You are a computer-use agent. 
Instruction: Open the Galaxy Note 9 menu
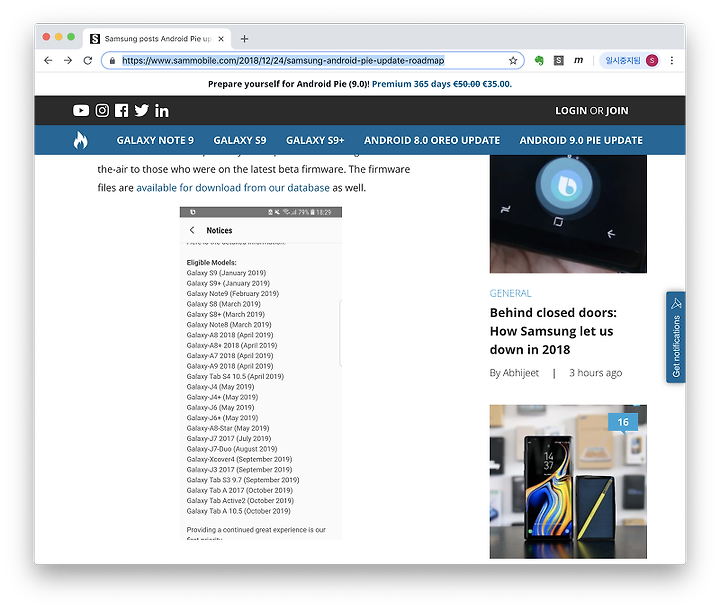click(155, 140)
